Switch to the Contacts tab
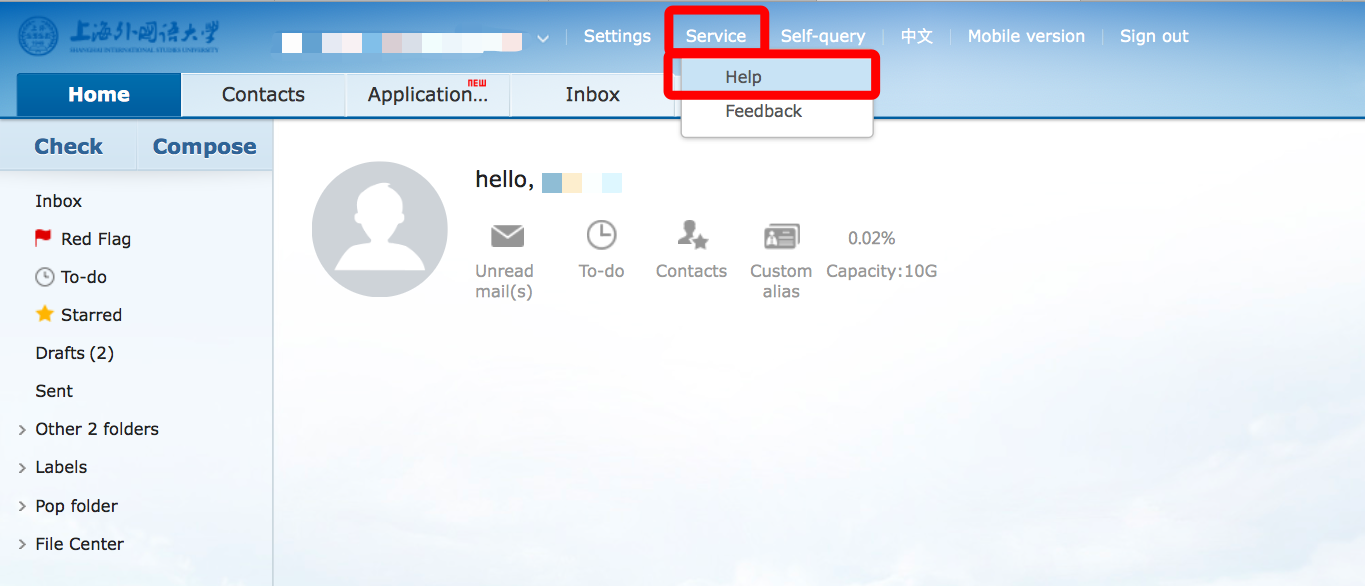 (263, 95)
